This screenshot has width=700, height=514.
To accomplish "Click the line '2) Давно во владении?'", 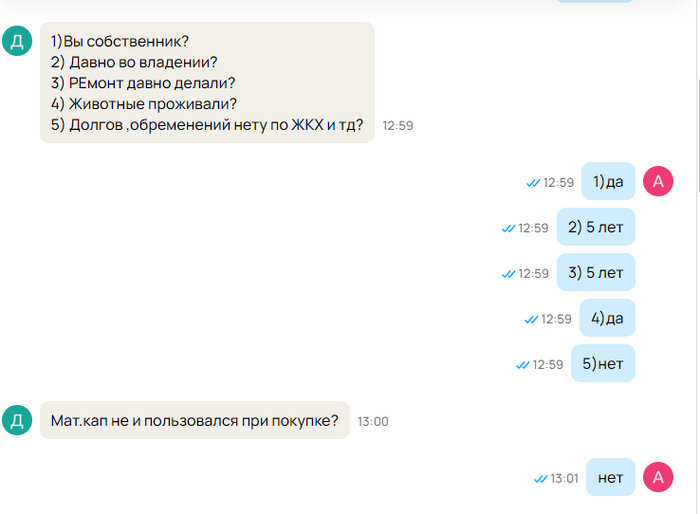I will [134, 62].
